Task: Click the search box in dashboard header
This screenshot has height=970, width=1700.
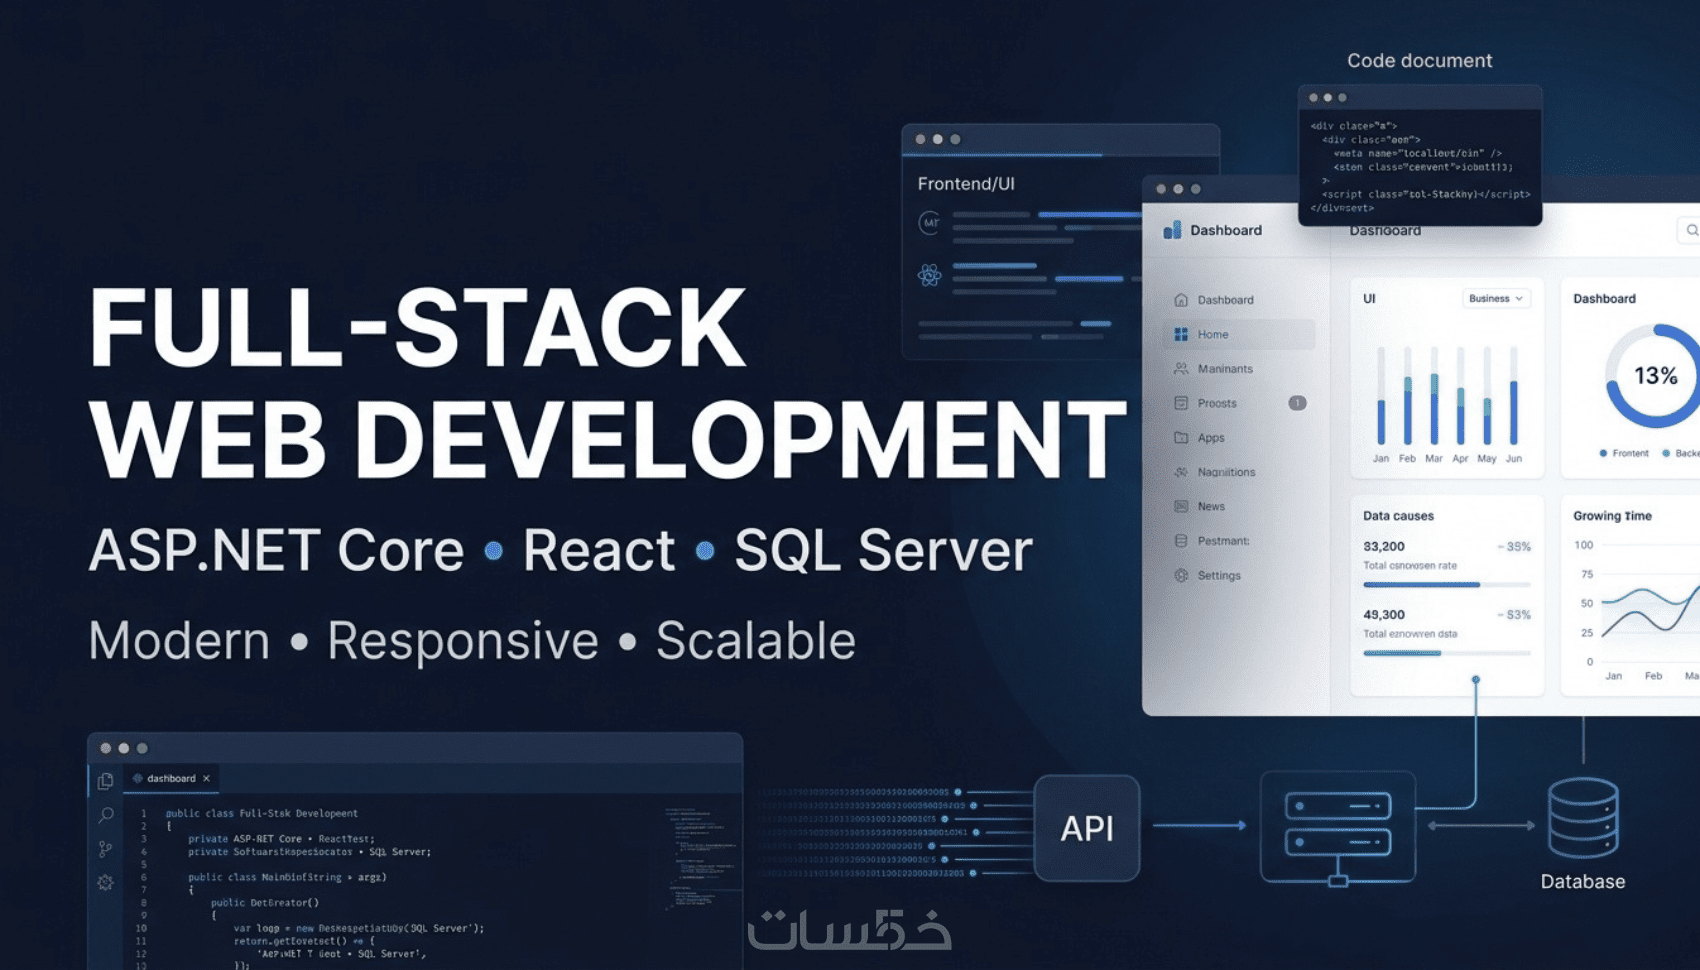Action: 1688,231
